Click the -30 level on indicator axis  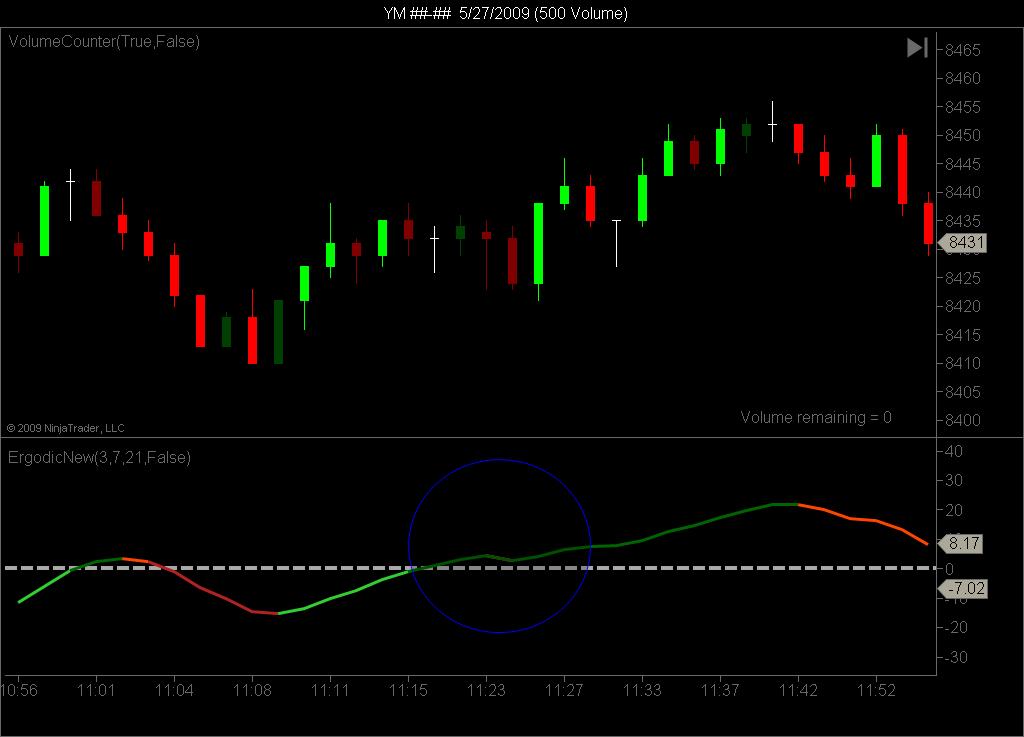(x=955, y=657)
